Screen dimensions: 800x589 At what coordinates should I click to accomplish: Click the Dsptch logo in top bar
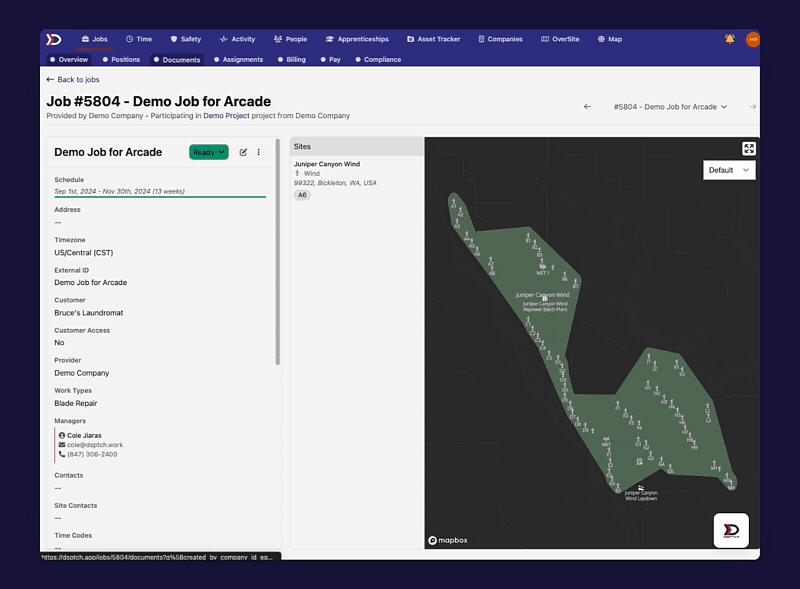click(x=54, y=39)
